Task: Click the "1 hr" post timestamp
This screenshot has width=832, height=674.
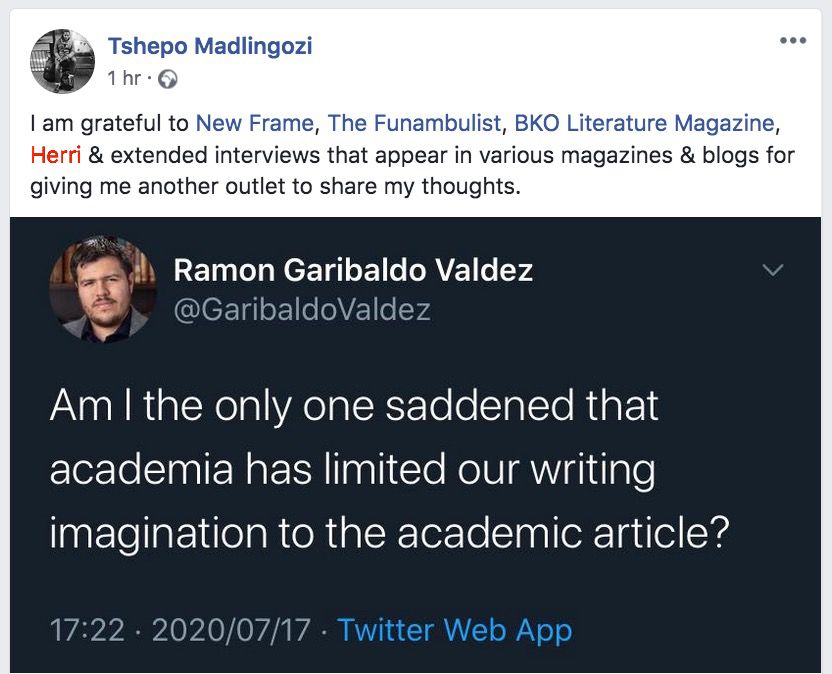Action: click(x=124, y=78)
